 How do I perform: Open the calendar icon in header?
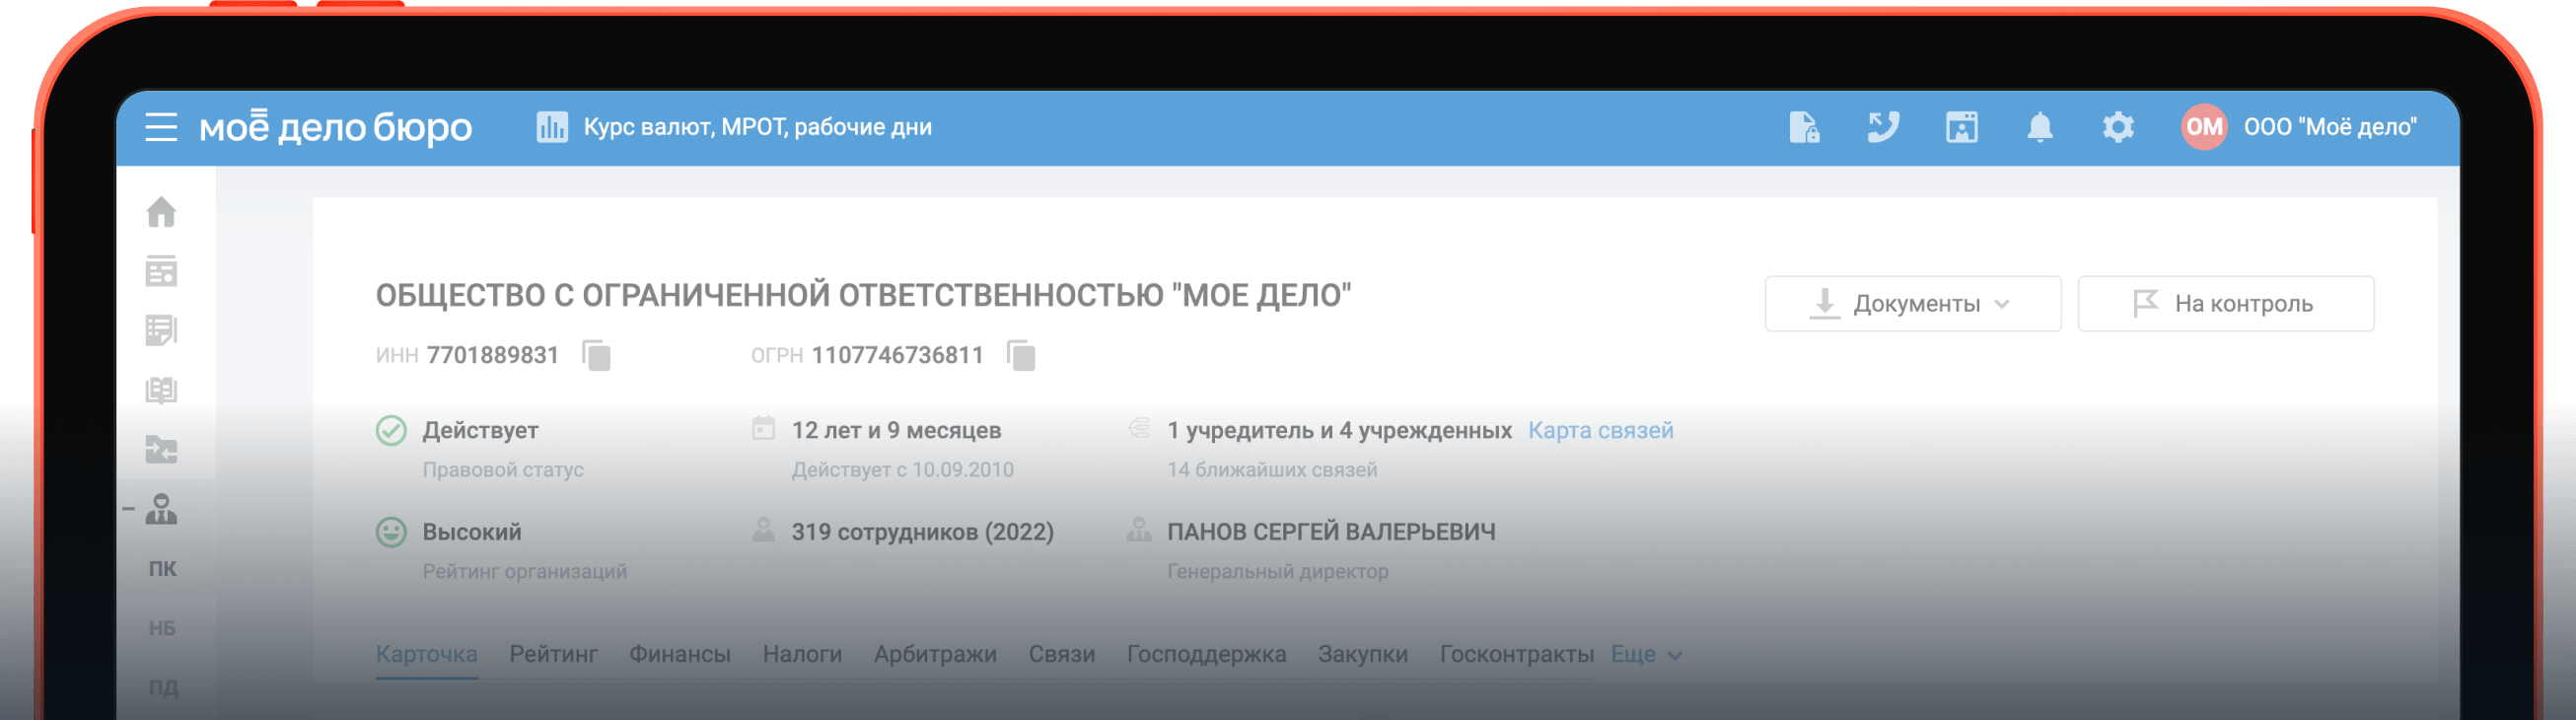click(x=1961, y=127)
